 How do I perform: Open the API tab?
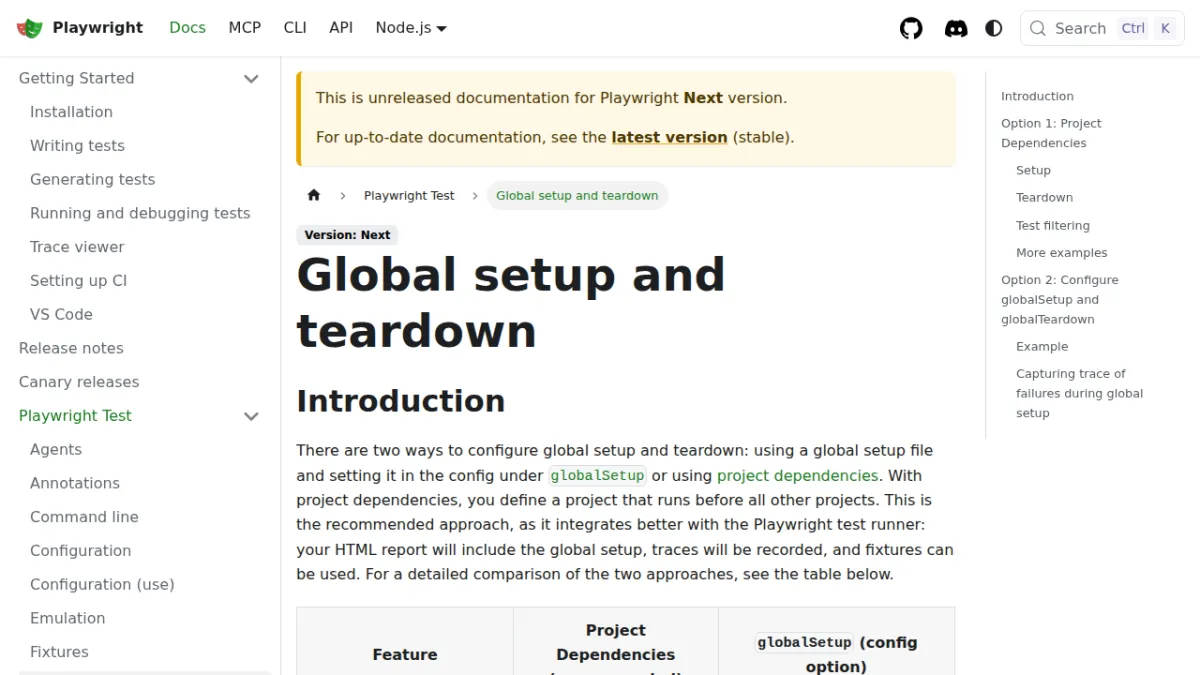click(341, 28)
